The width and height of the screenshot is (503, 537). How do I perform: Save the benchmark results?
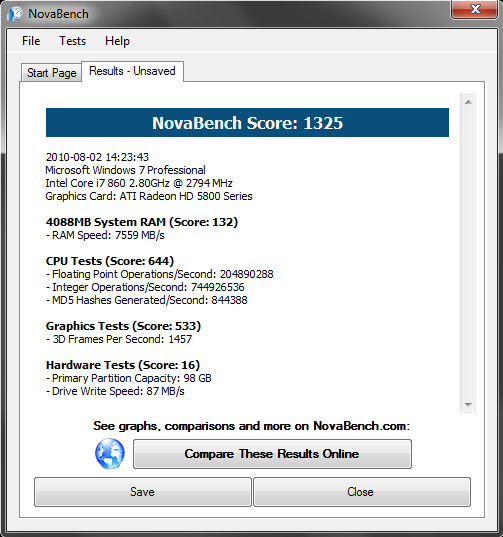(143, 492)
